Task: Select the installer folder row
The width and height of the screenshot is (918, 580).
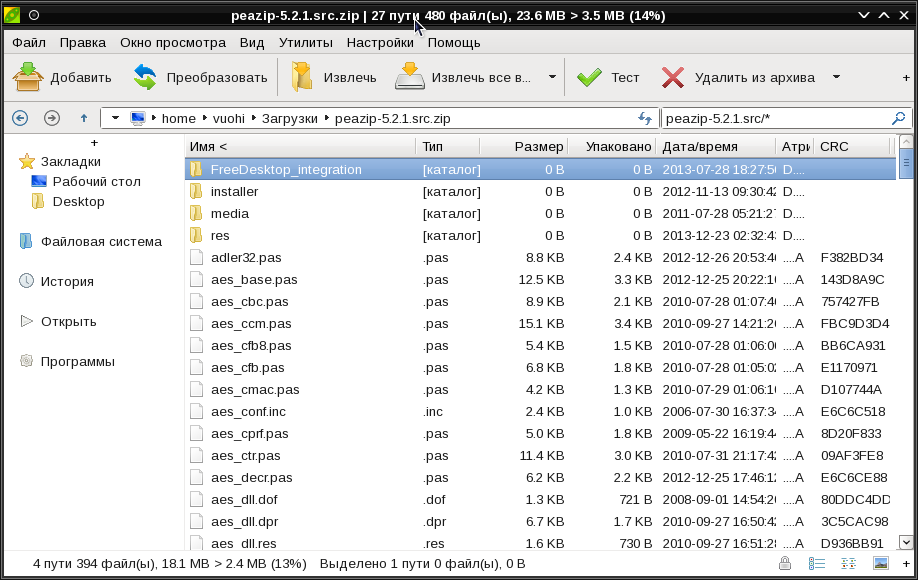Action: pyautogui.click(x=540, y=191)
